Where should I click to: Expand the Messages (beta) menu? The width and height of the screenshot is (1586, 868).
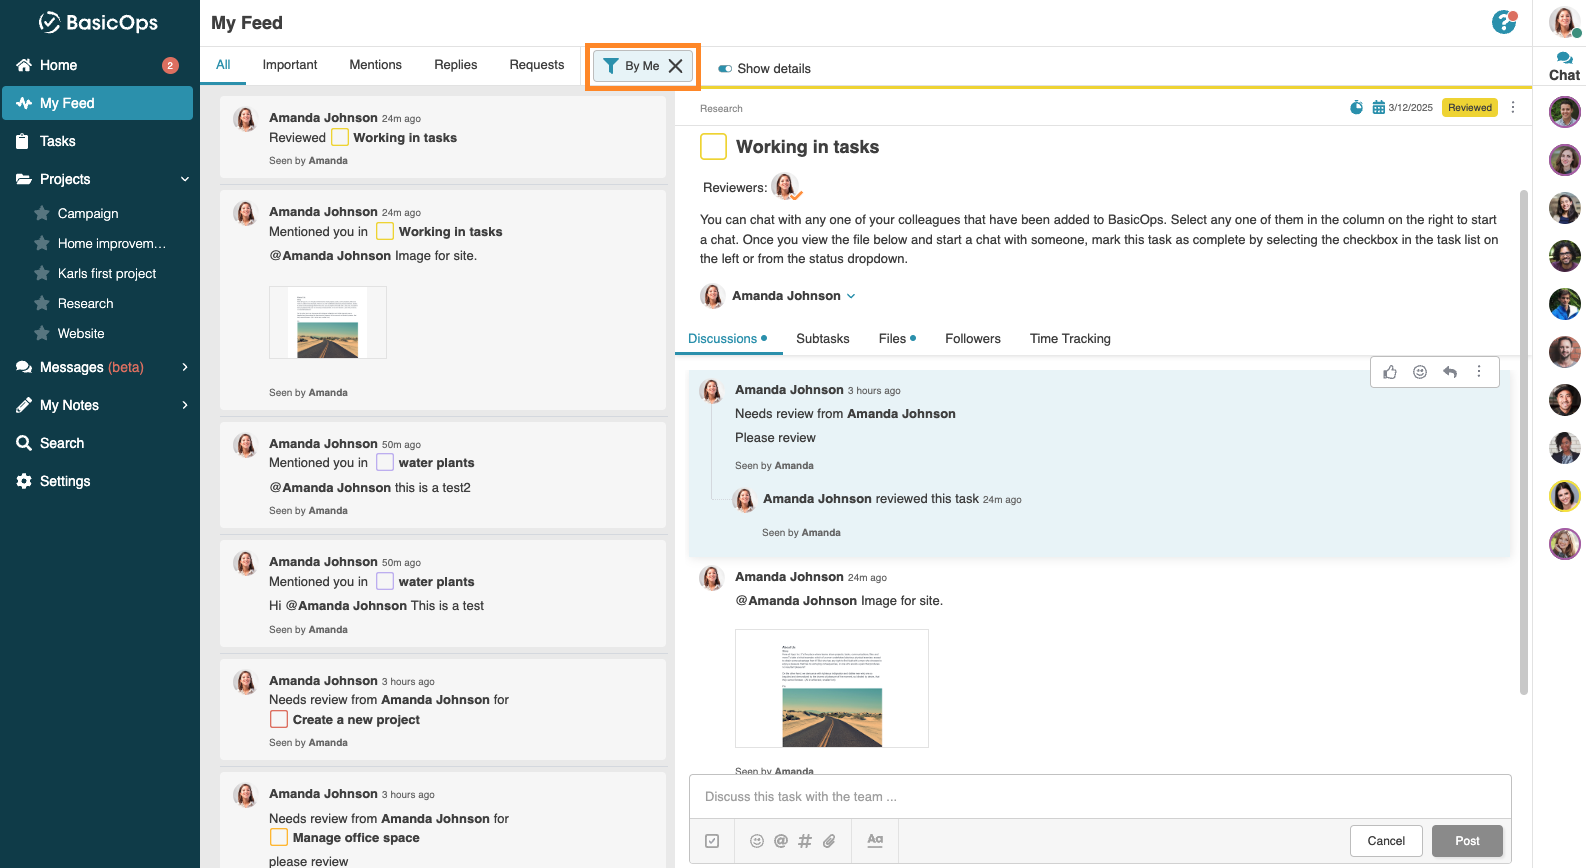(x=185, y=368)
